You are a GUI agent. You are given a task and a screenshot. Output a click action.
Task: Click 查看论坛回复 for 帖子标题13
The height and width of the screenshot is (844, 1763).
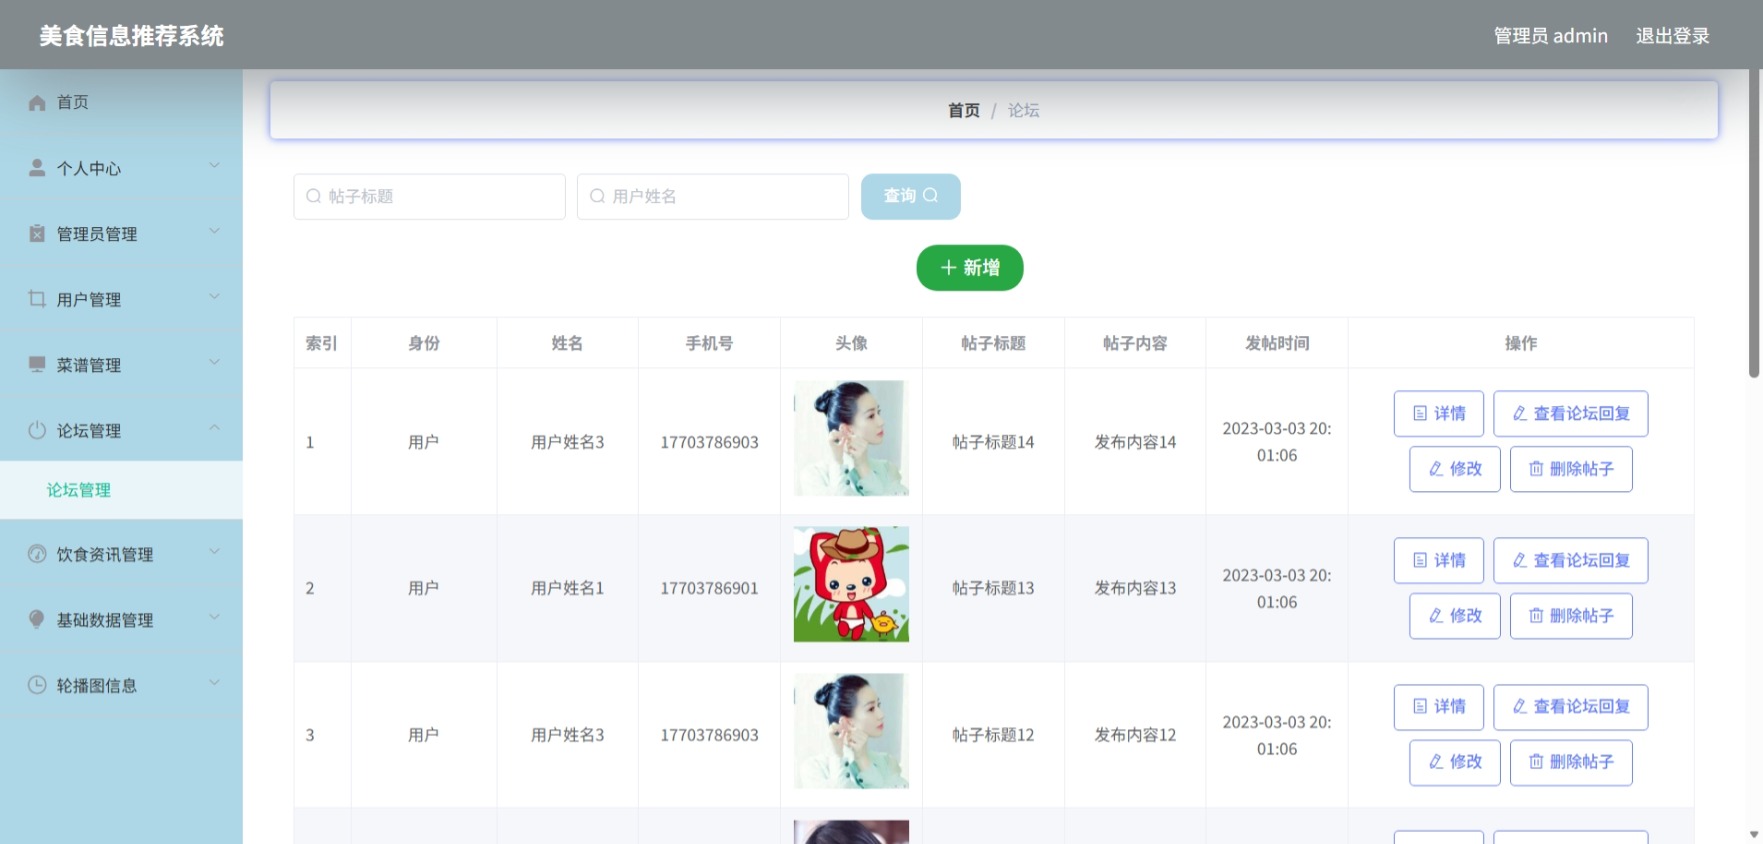(x=1571, y=560)
